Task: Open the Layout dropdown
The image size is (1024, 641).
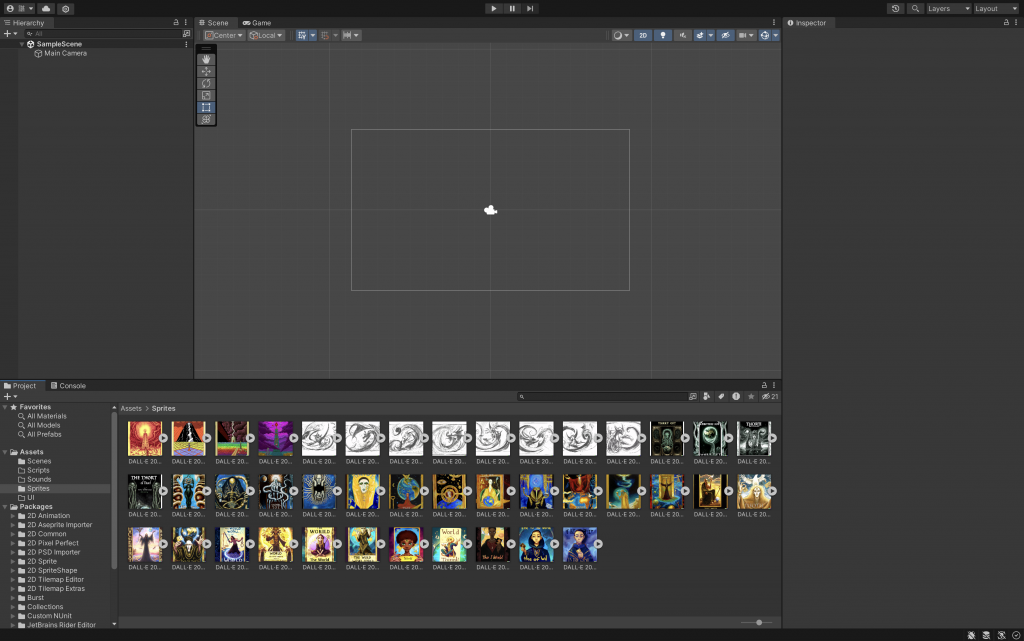Action: pyautogui.click(x=996, y=8)
